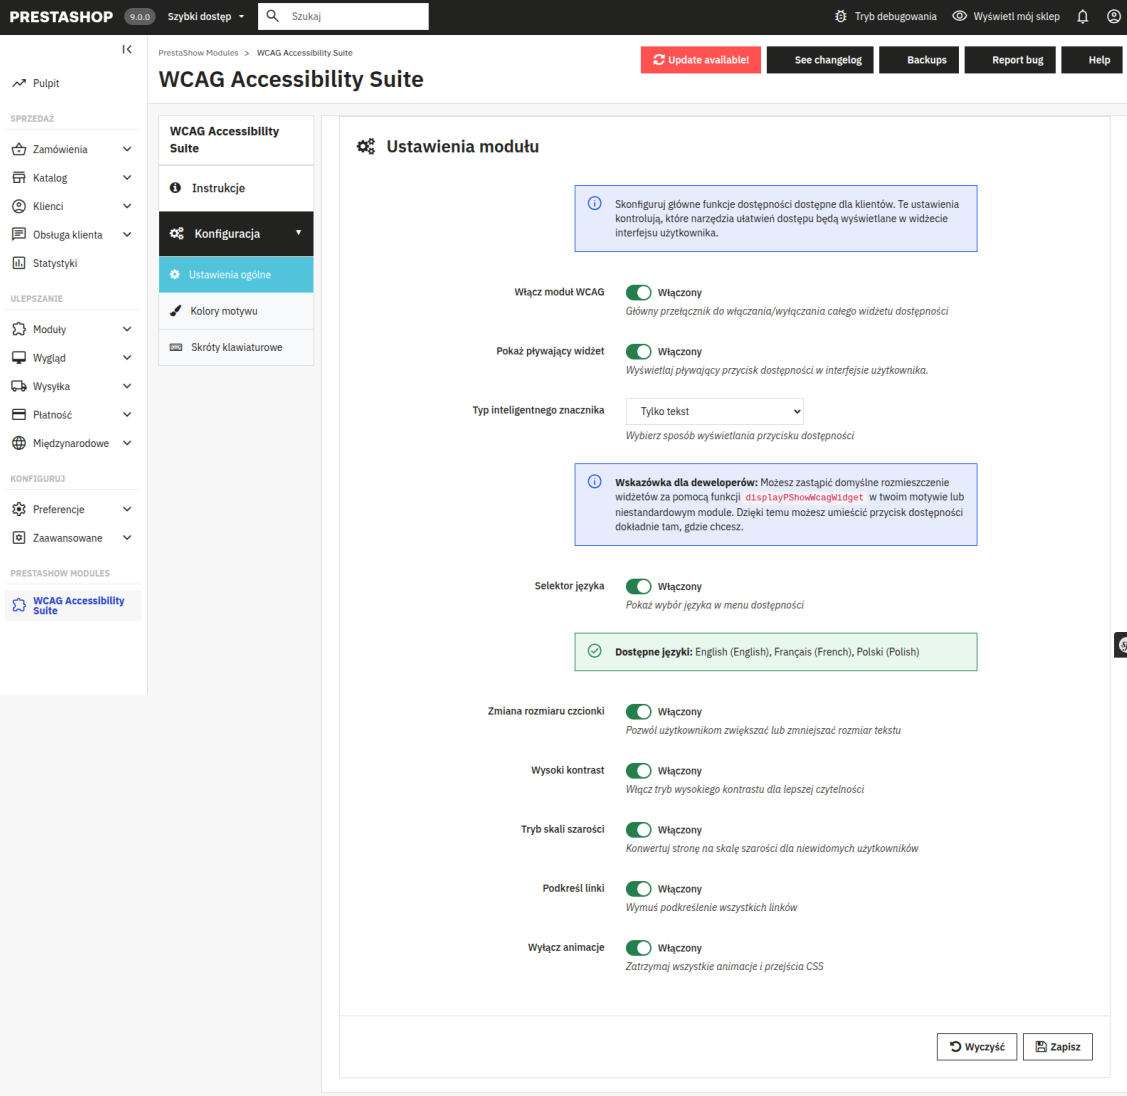This screenshot has width=1127, height=1096.
Task: Click the Katalog store icon
Action: 19,178
